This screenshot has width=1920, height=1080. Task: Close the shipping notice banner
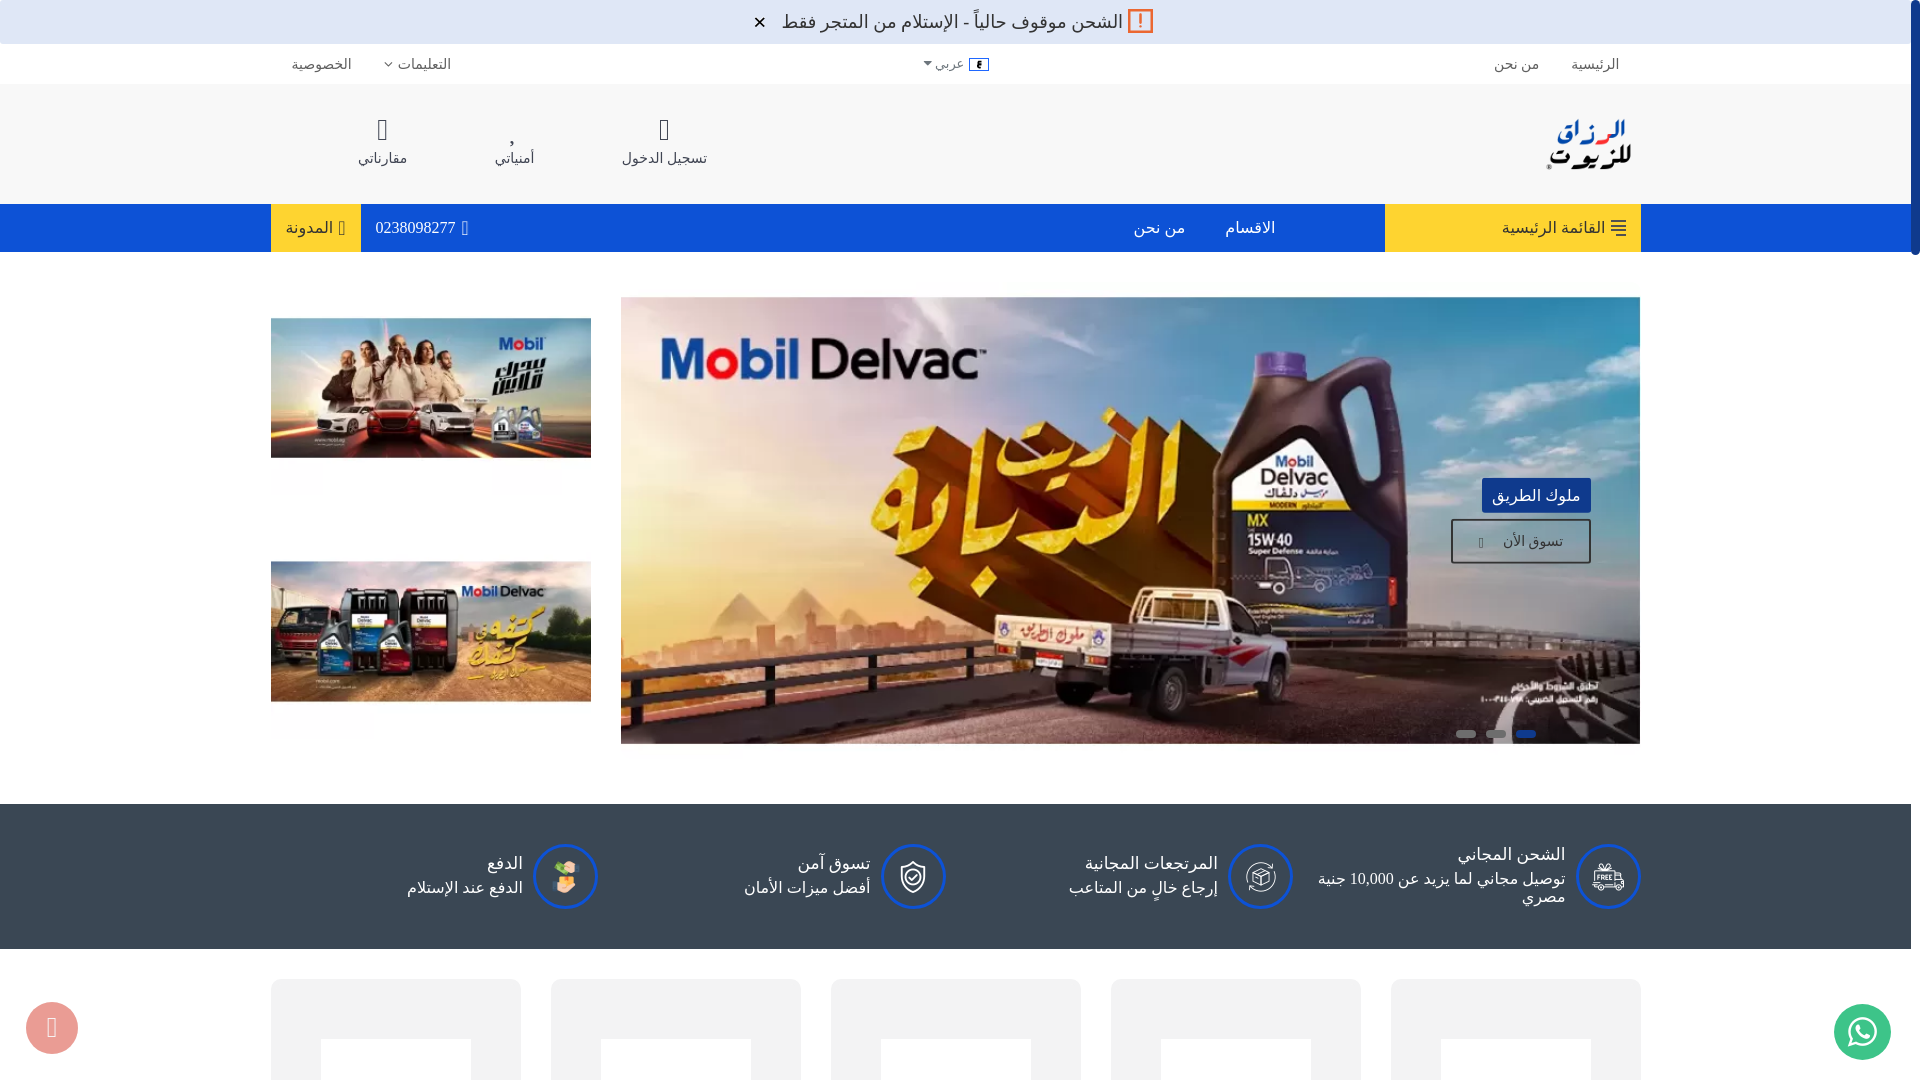click(x=760, y=22)
